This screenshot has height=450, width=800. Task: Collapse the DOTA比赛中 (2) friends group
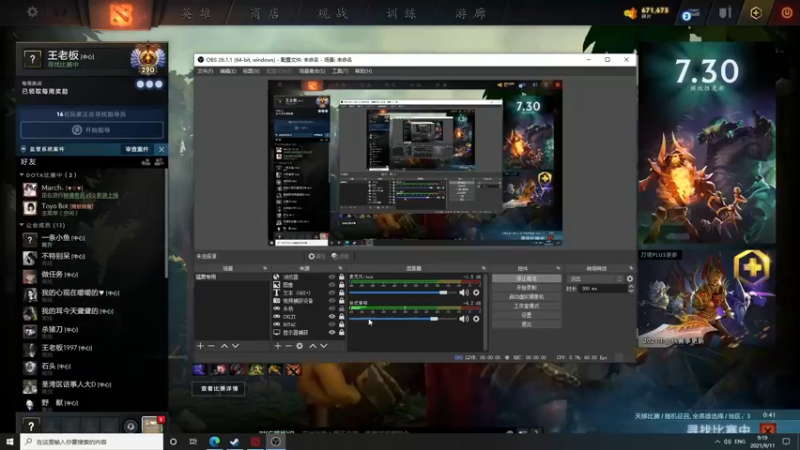[x=22, y=175]
